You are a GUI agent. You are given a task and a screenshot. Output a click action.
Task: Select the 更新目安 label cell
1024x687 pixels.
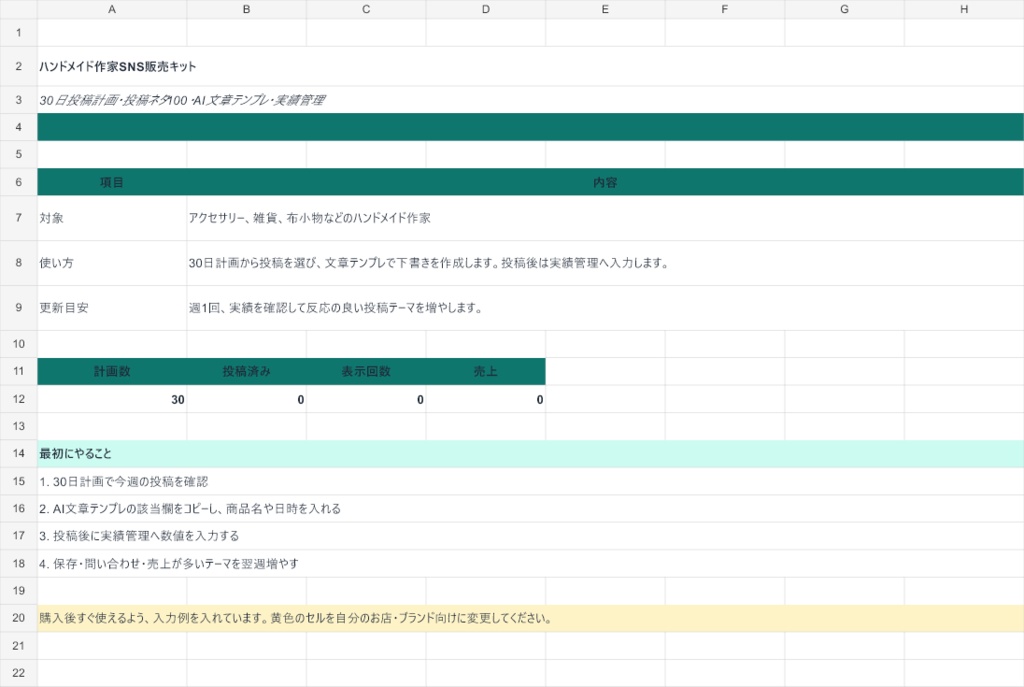coord(112,308)
